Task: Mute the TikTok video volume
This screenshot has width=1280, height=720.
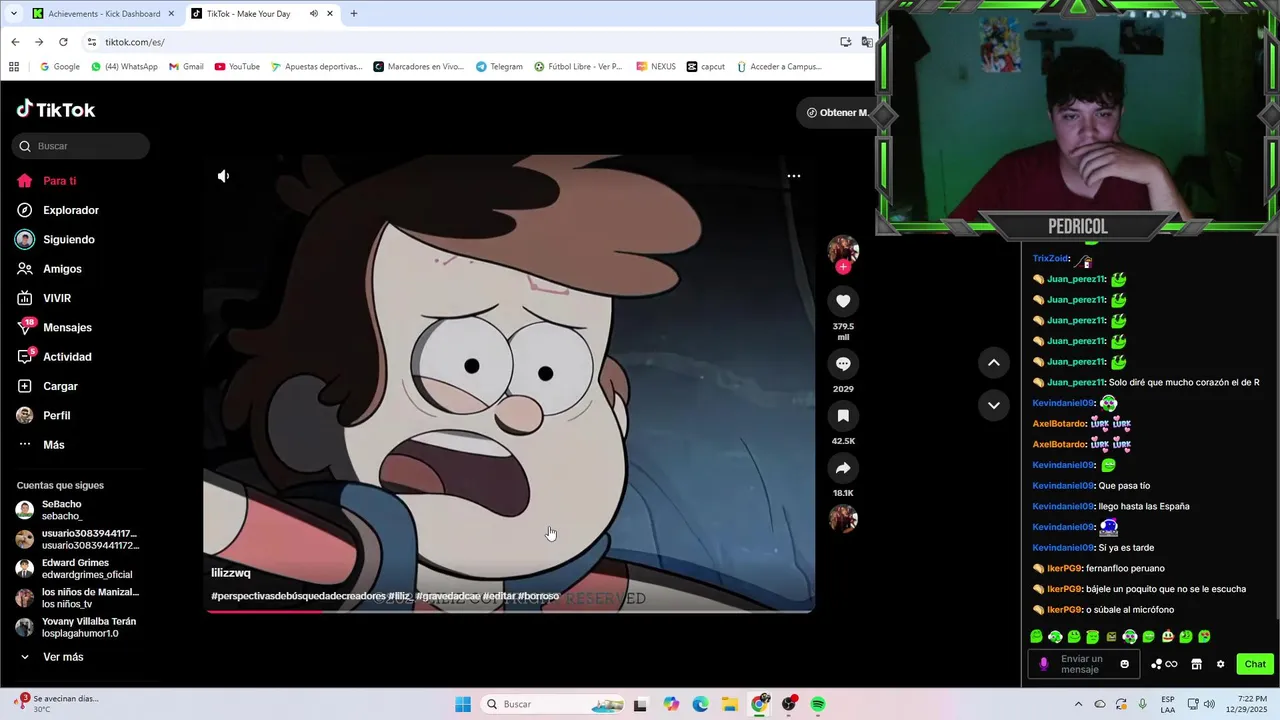Action: coord(223,176)
